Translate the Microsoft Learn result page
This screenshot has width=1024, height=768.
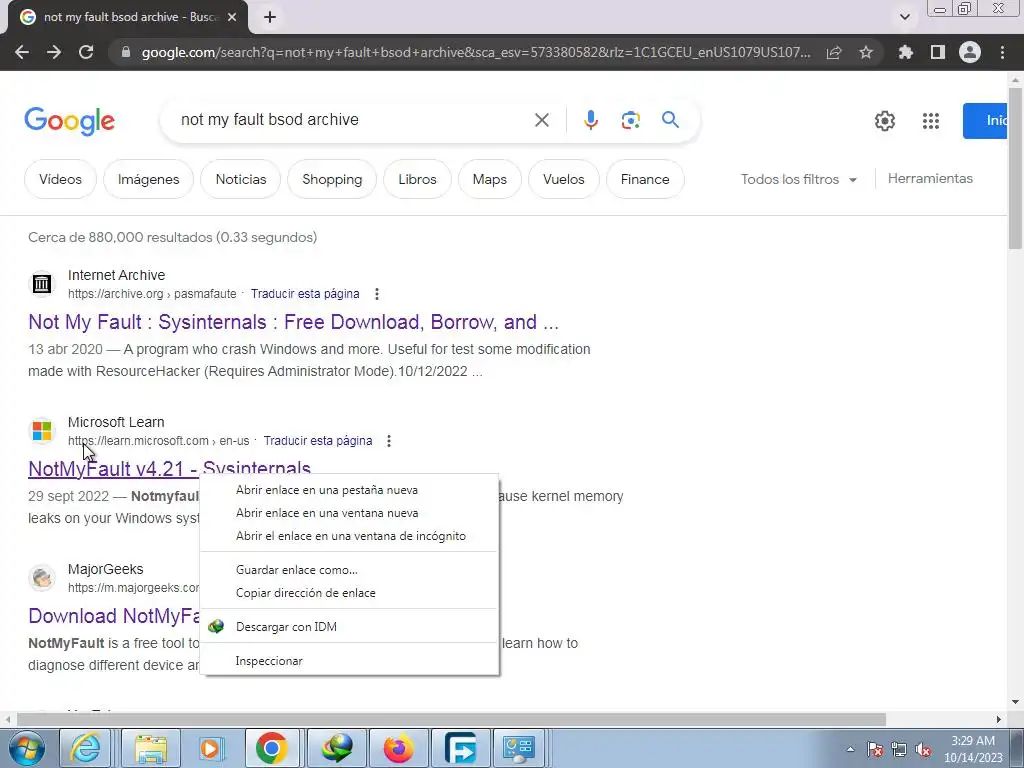pyautogui.click(x=318, y=441)
